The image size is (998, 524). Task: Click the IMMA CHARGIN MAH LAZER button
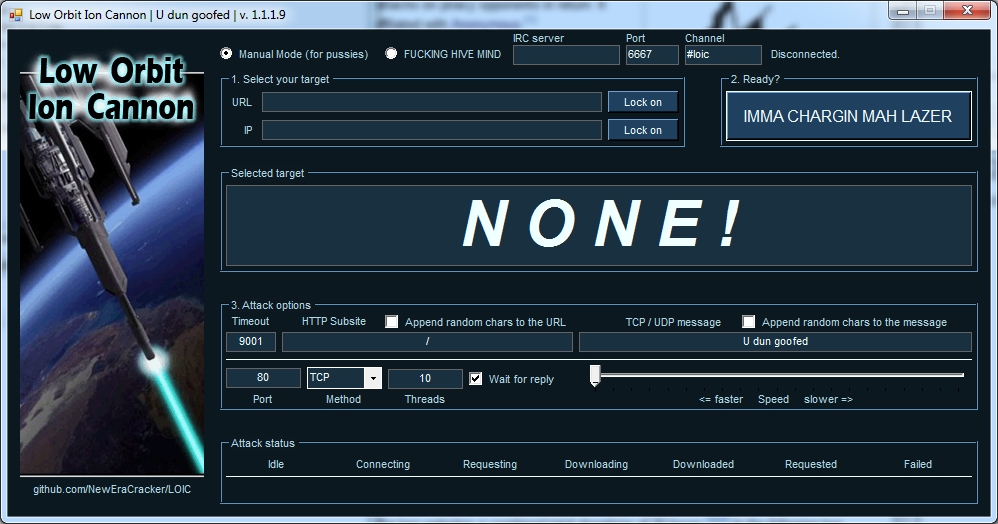pos(848,116)
